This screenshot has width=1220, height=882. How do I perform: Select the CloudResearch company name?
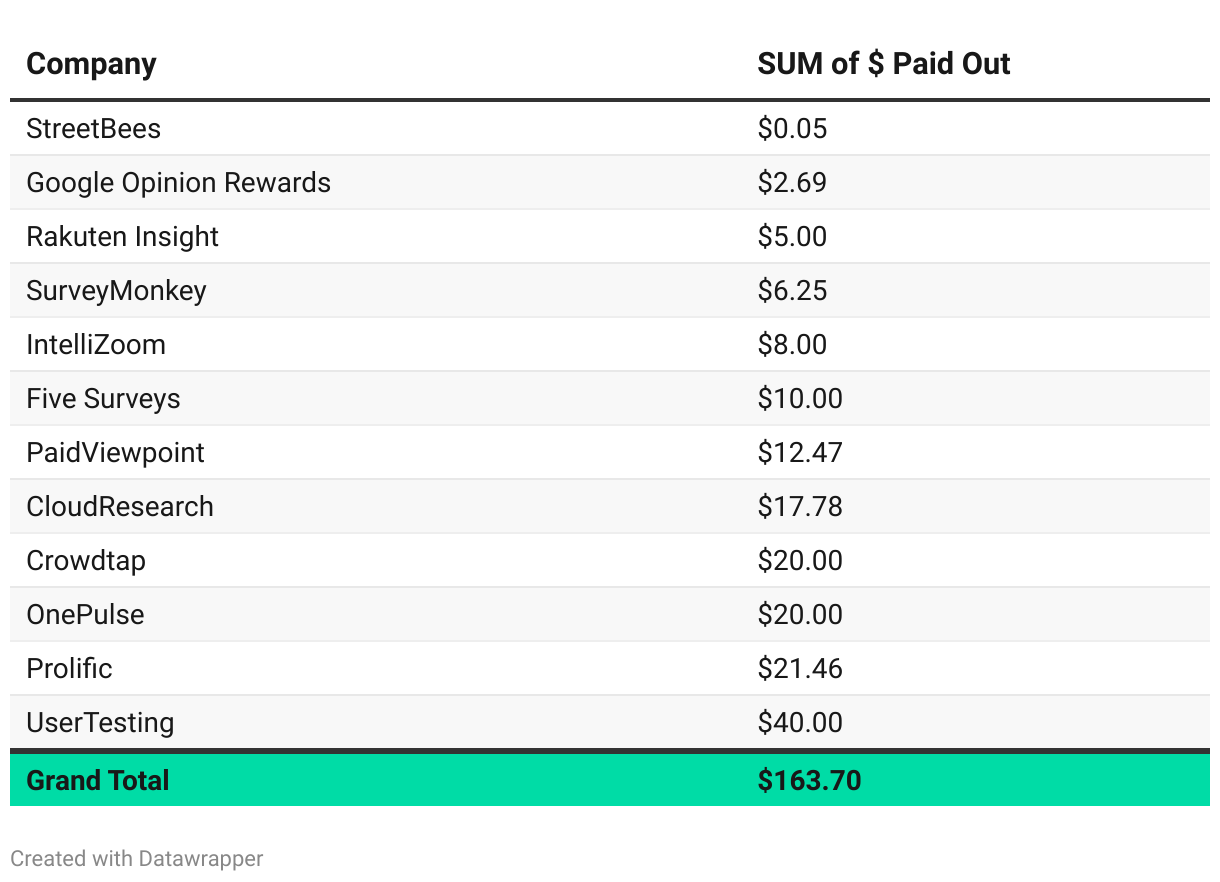(x=120, y=507)
